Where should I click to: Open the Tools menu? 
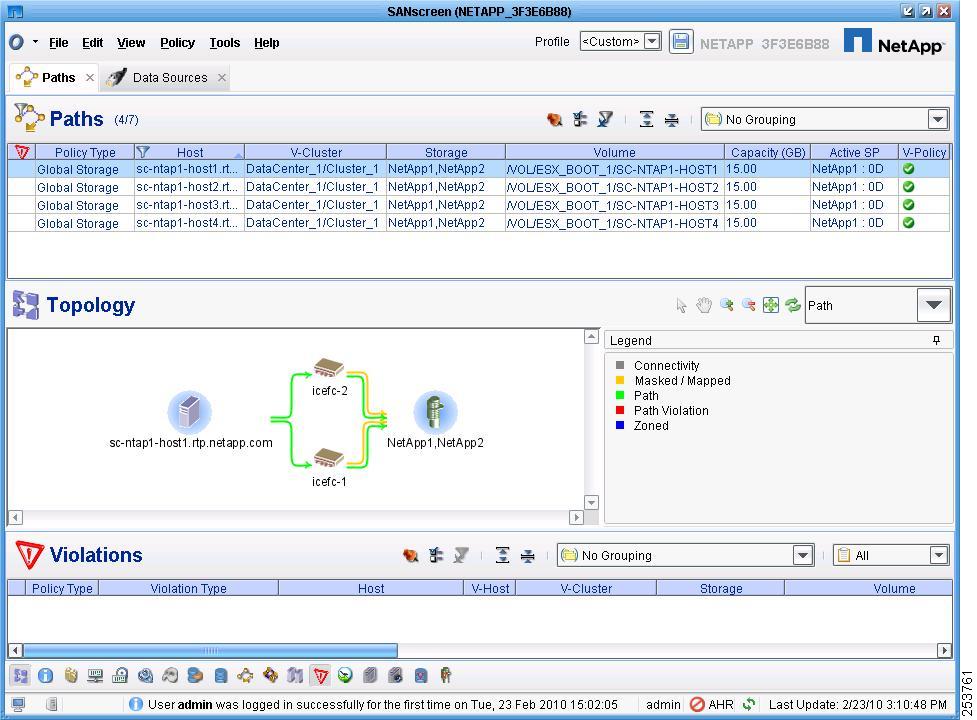224,42
